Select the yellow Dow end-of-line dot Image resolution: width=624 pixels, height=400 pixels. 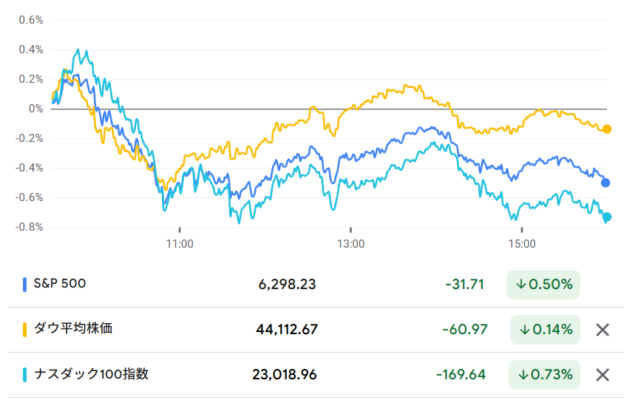(607, 129)
